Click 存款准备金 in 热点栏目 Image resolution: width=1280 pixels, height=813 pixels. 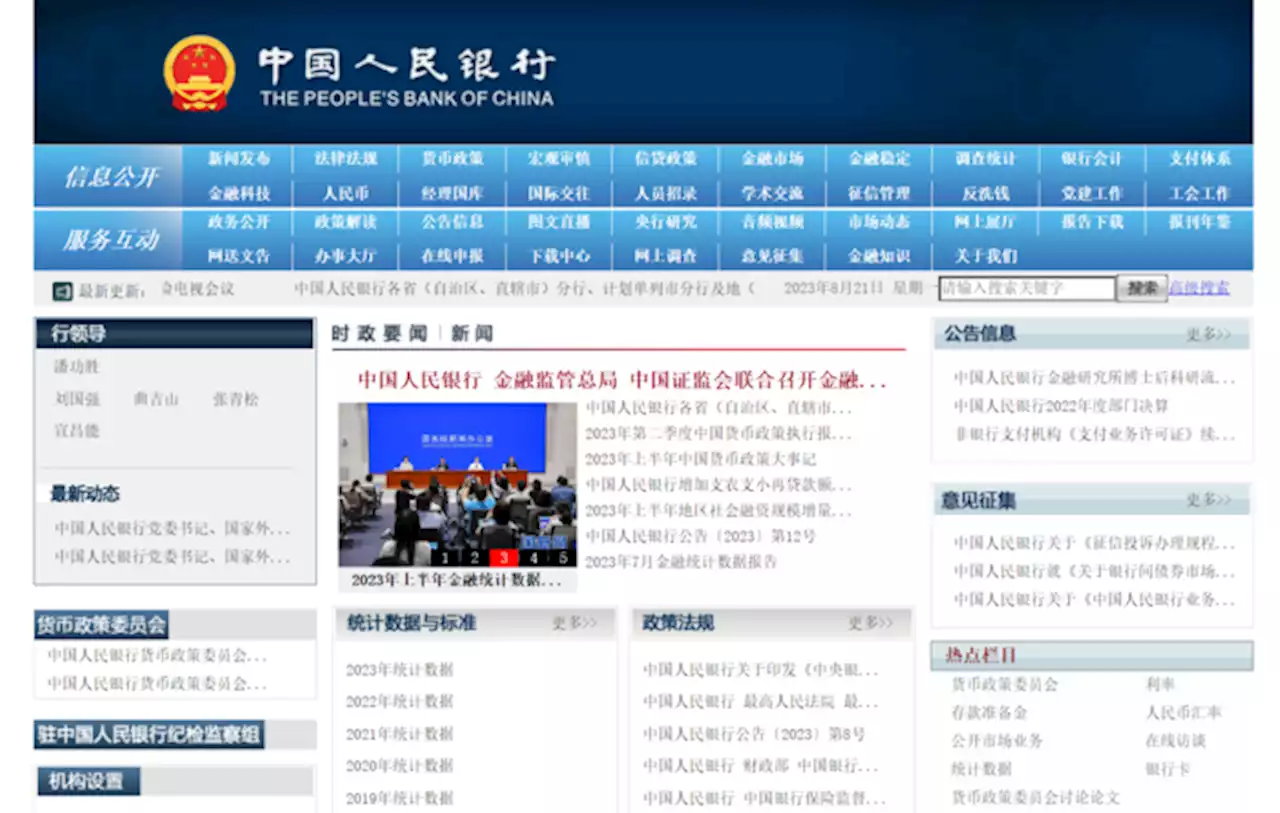[989, 713]
